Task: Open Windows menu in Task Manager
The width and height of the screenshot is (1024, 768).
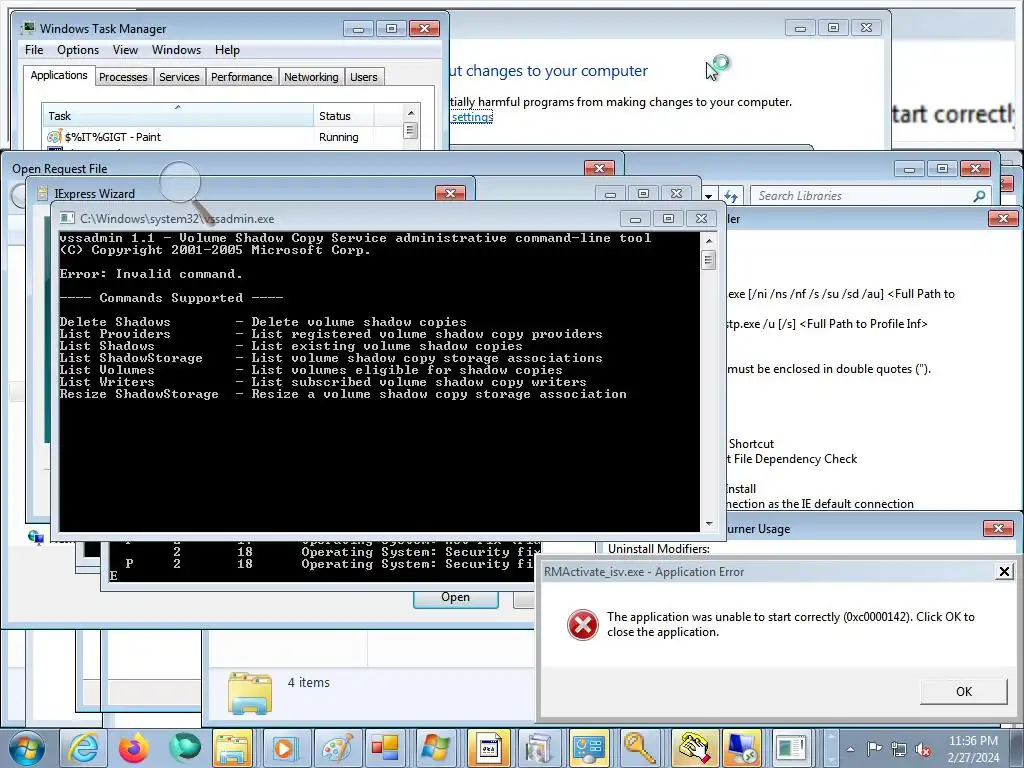Action: tap(176, 50)
